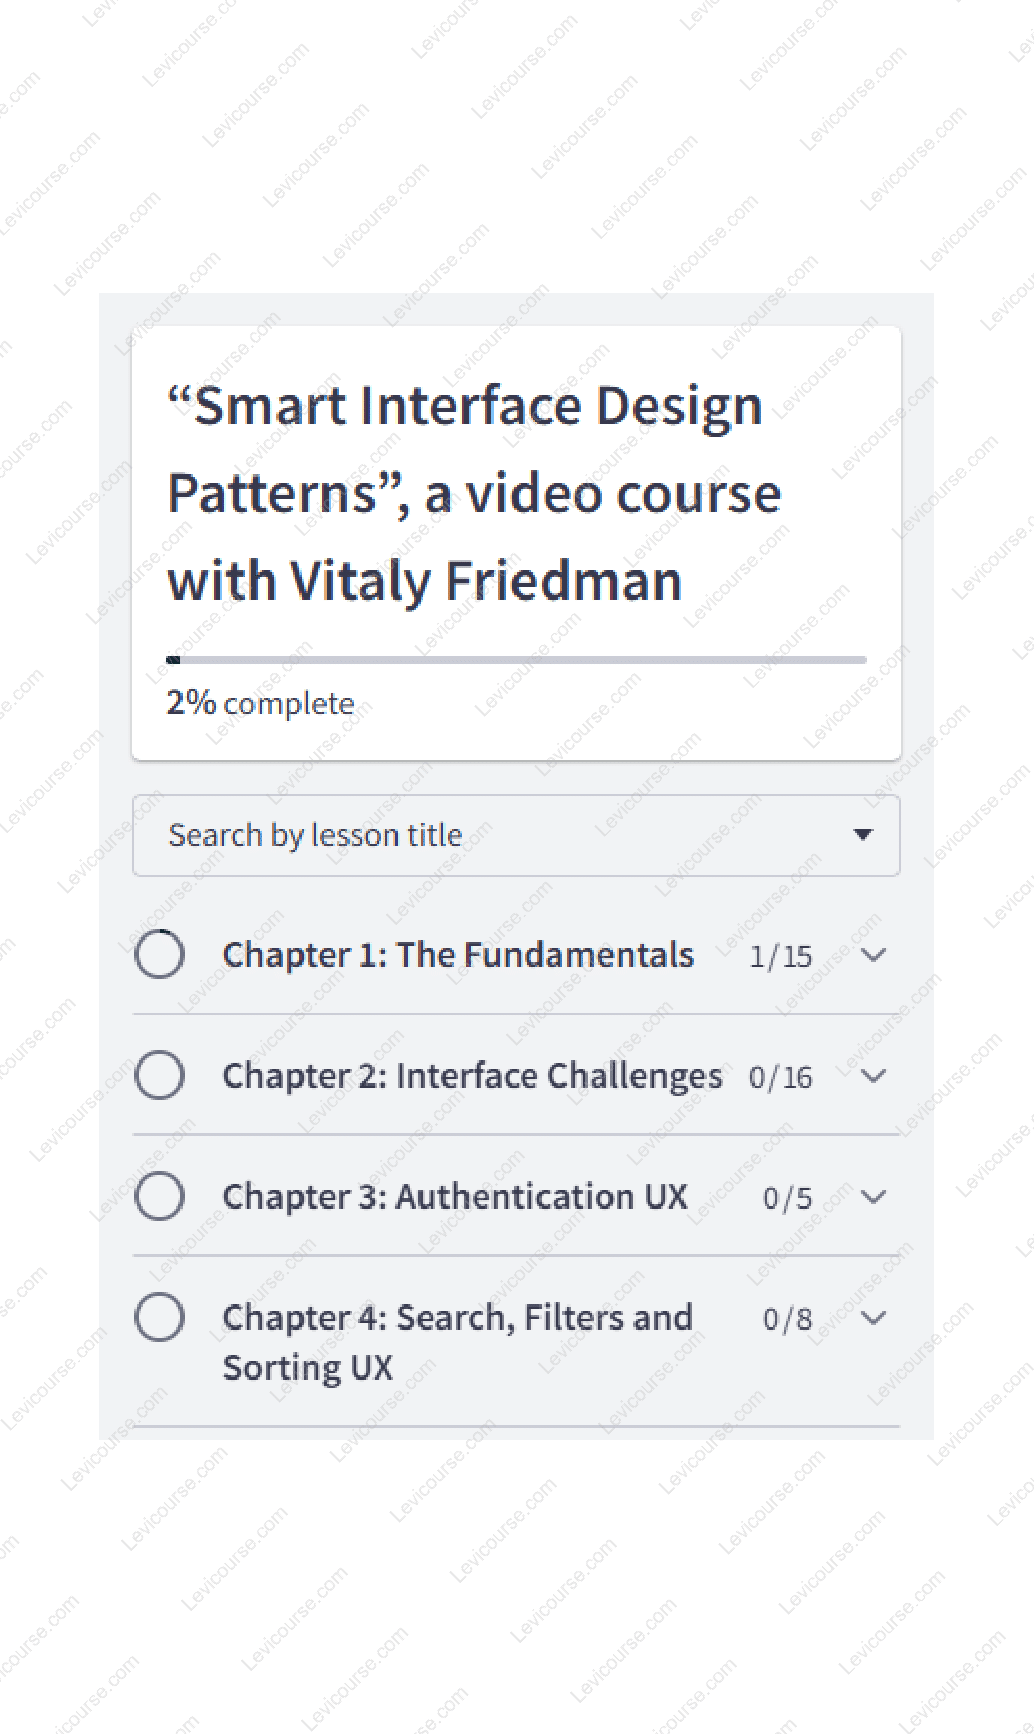This screenshot has height=1734, width=1034.
Task: Click the 0/16 lesson count for Chapter 2
Action: [x=781, y=1078]
